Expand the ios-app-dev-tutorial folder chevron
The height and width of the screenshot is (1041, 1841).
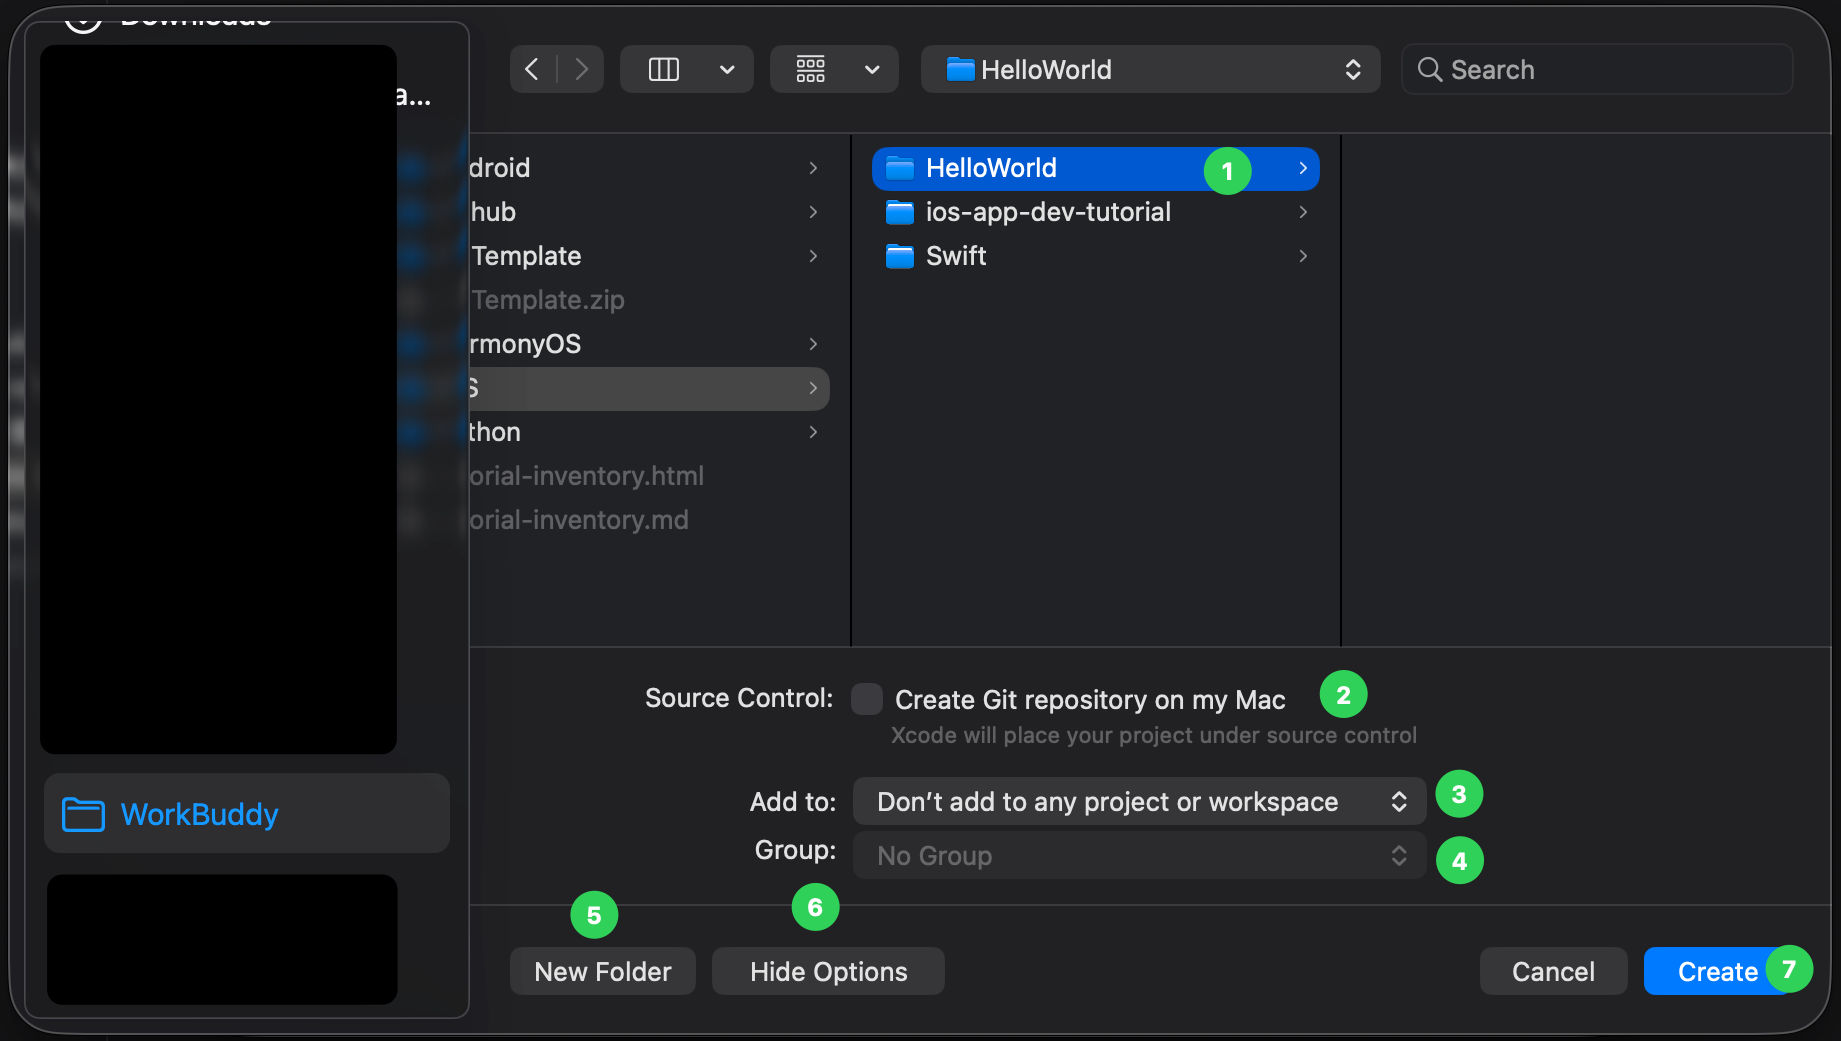coord(1303,212)
